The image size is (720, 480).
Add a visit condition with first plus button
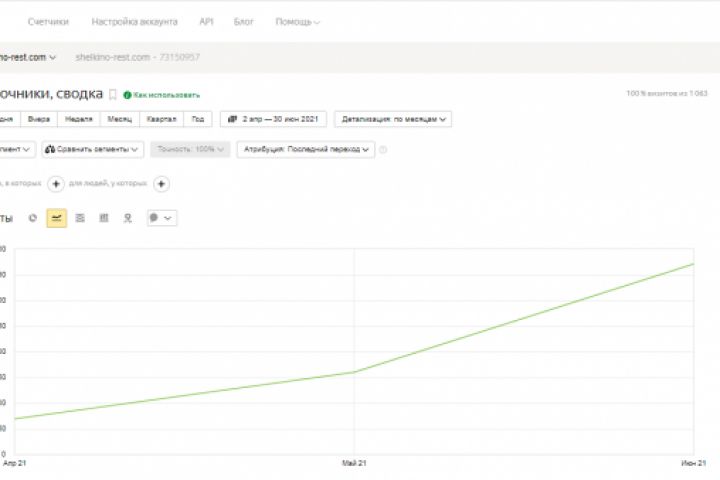point(56,184)
